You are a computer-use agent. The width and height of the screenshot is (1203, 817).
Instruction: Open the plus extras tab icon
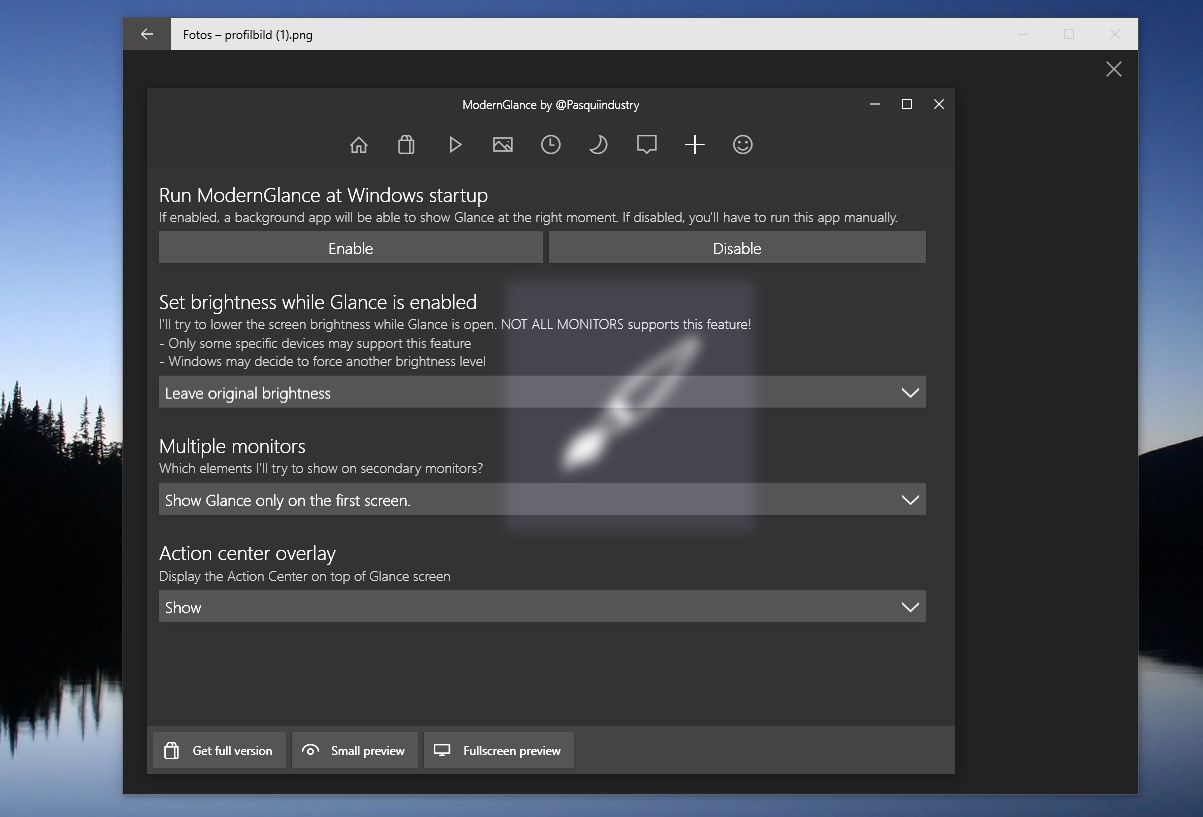tap(695, 145)
